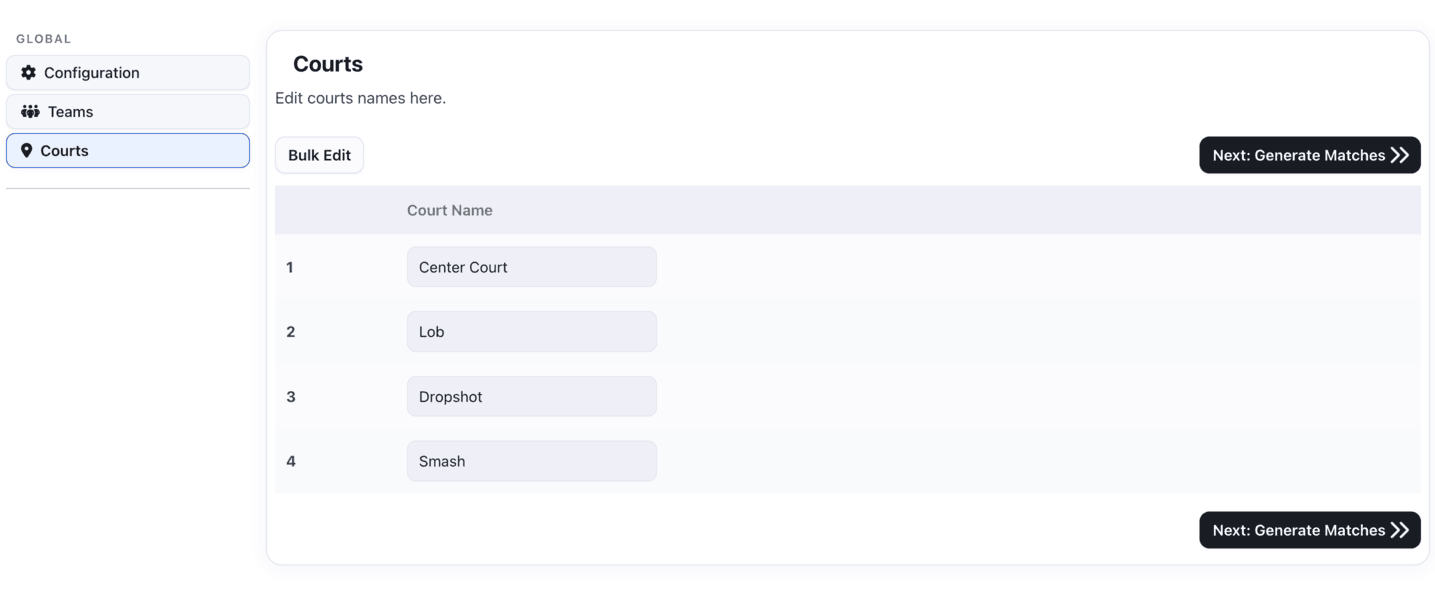Select Courts in the Global sidebar

coord(63,150)
